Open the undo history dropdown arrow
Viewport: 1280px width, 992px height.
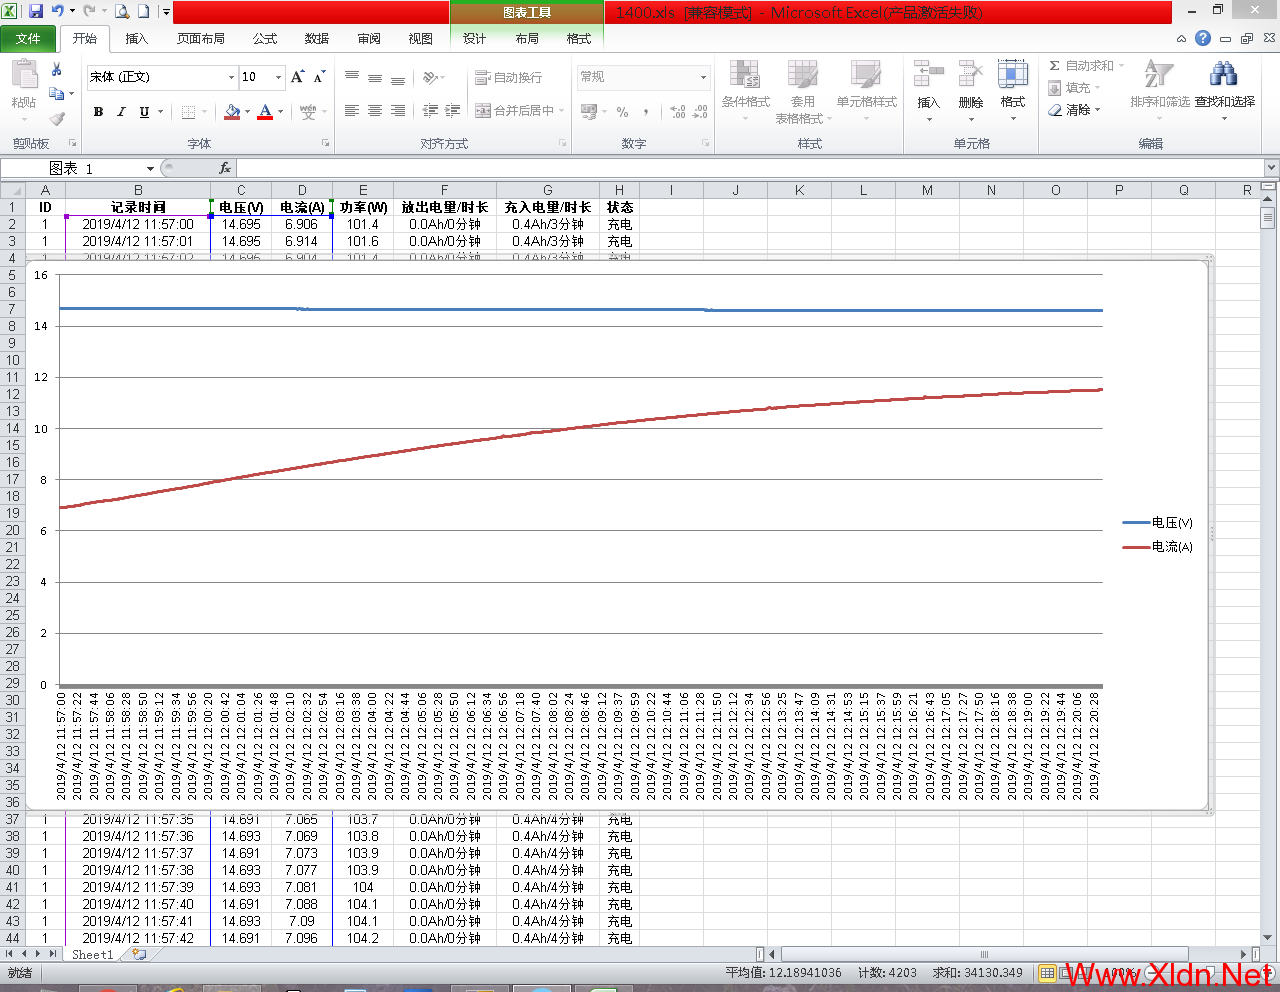72,12
